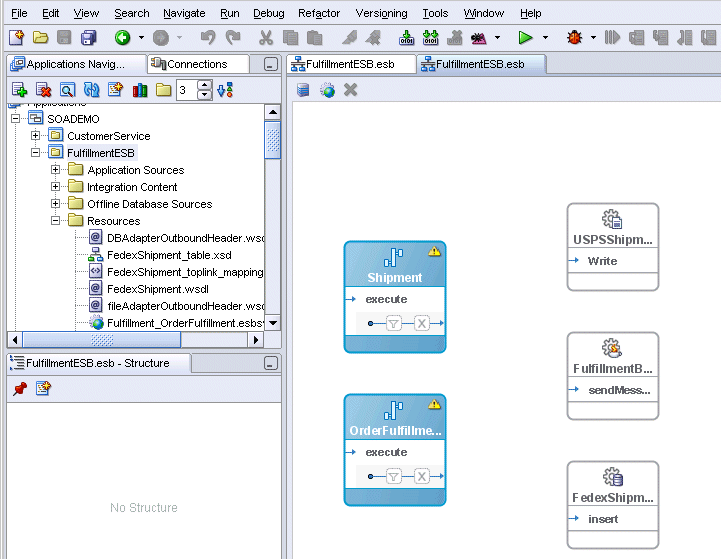Open the Debug button dropdown arrow
Viewport: 721px width, 559px height.
[x=593, y=37]
